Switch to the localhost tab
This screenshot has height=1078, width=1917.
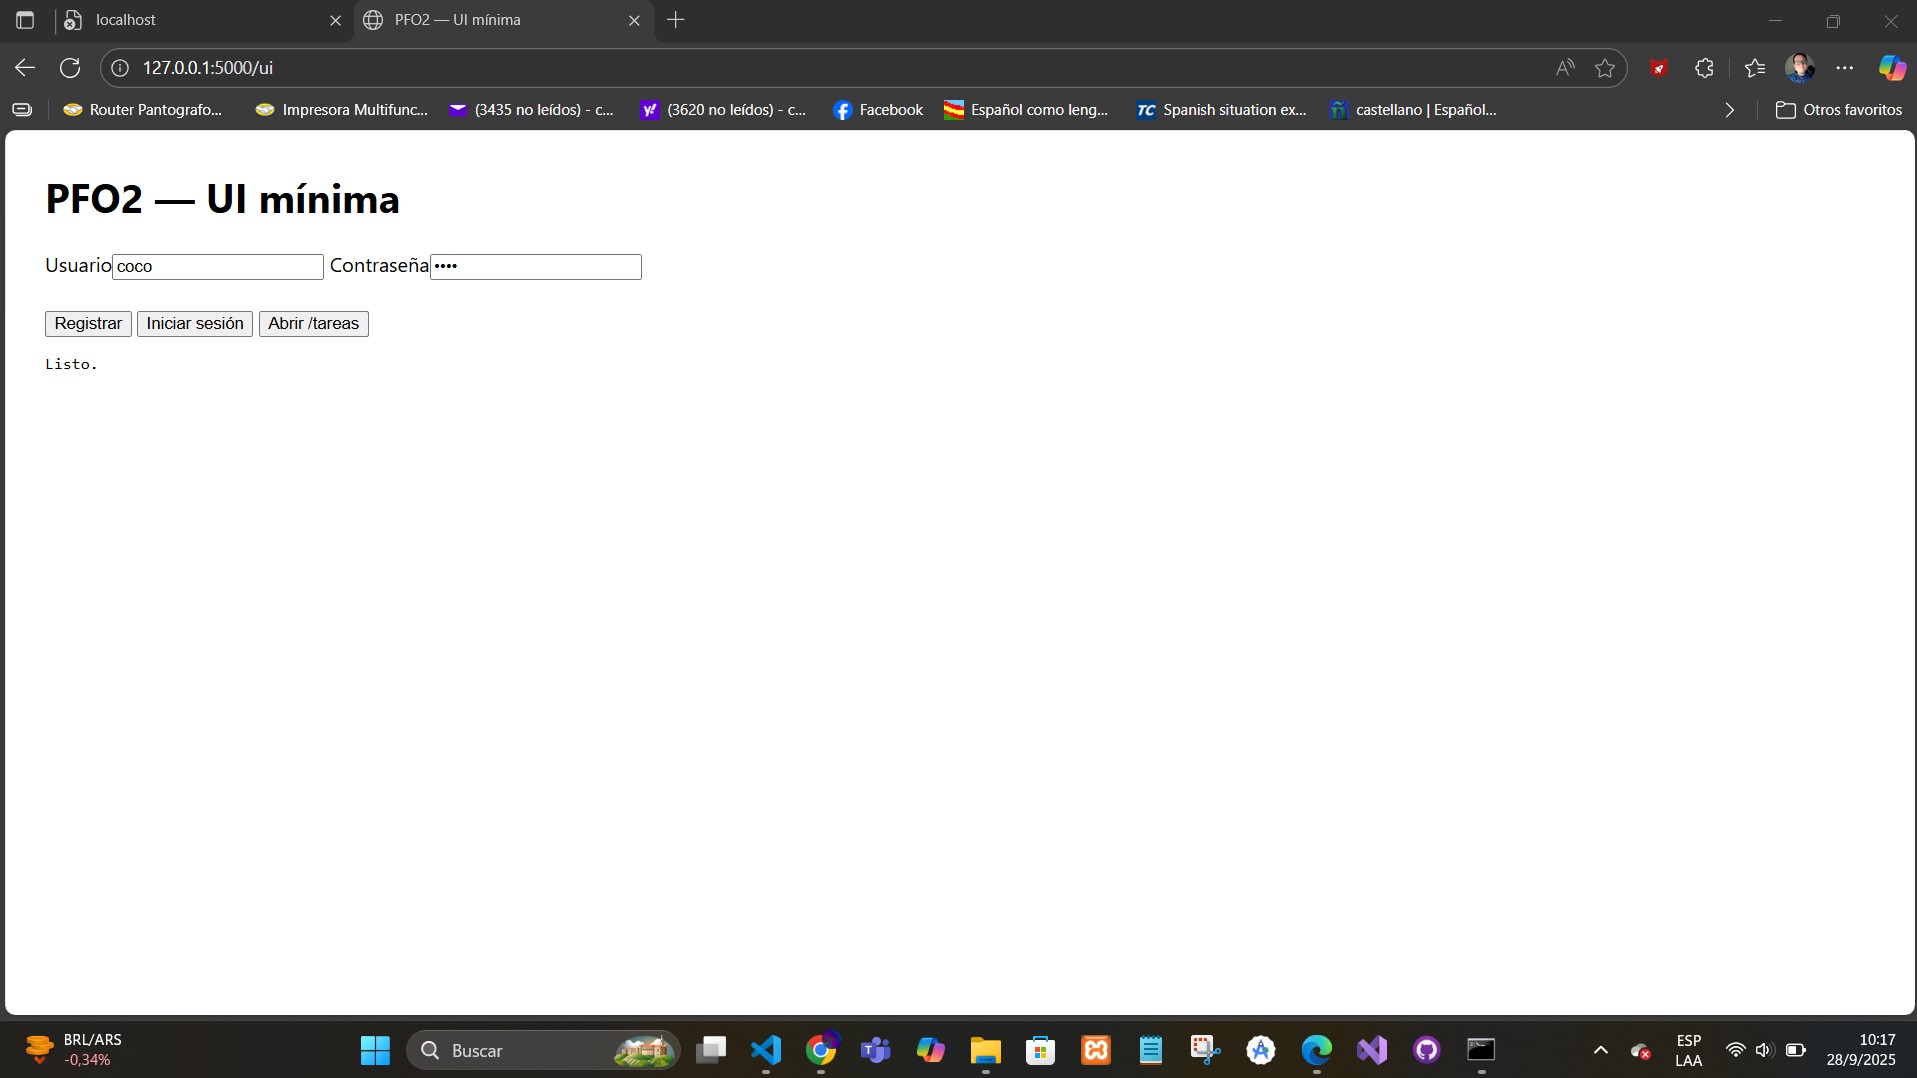tap(200, 20)
